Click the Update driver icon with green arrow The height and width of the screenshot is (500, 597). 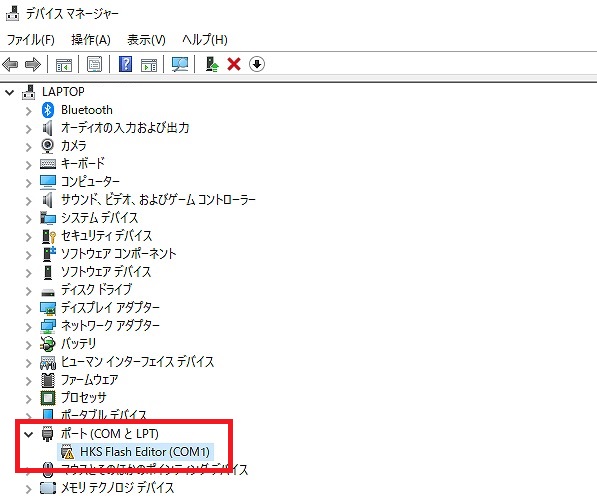tap(212, 64)
